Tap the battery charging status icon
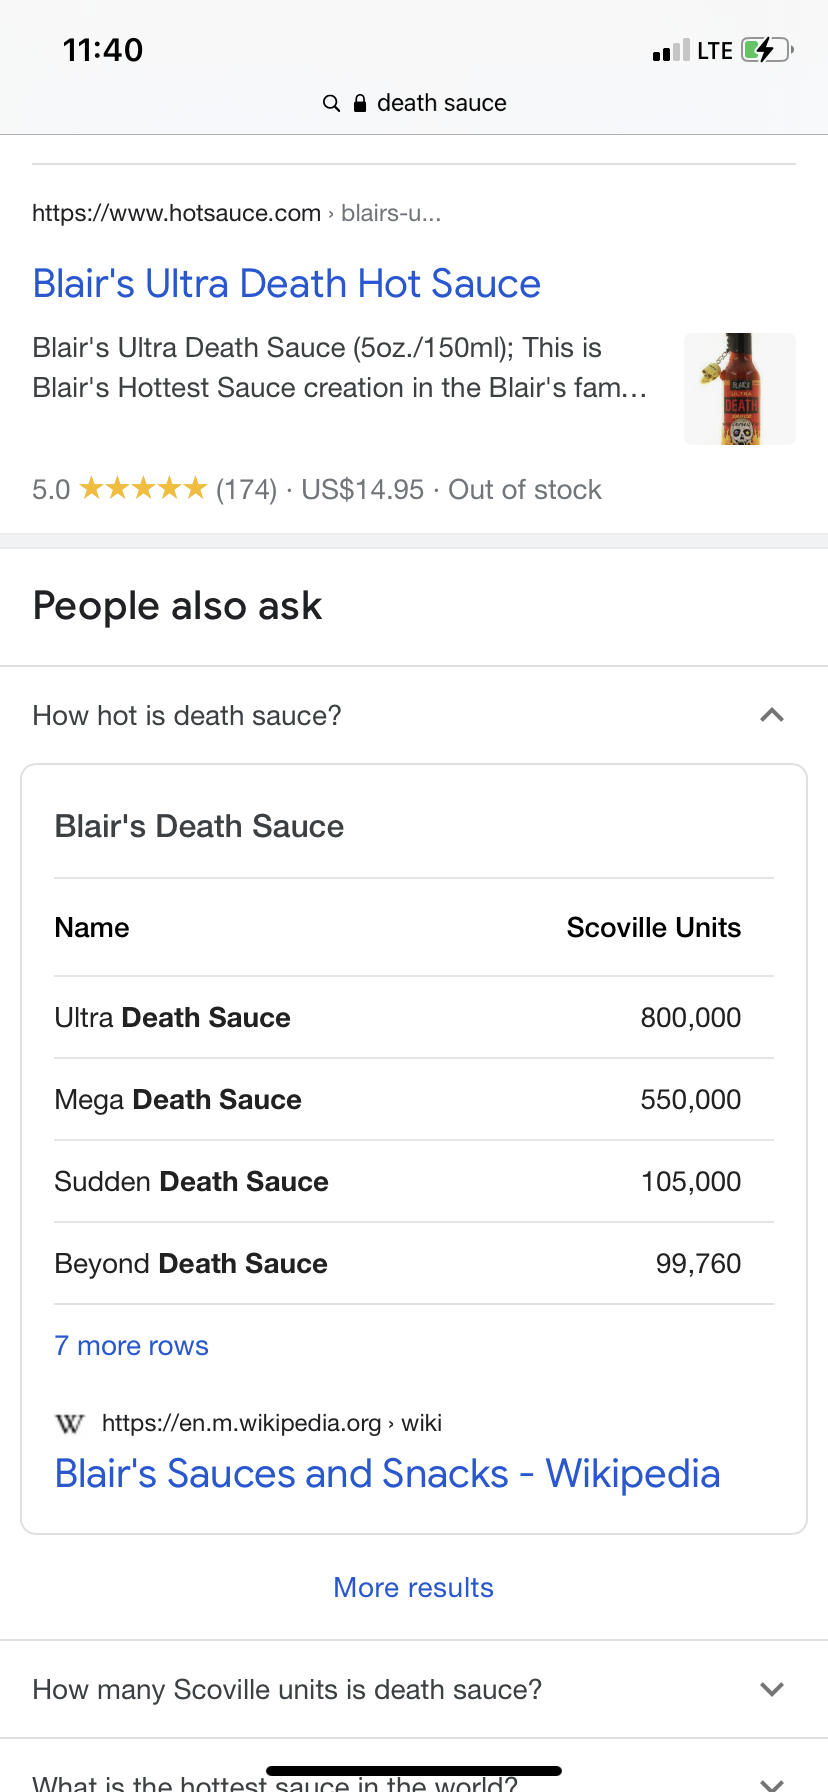828x1792 pixels. [766, 50]
